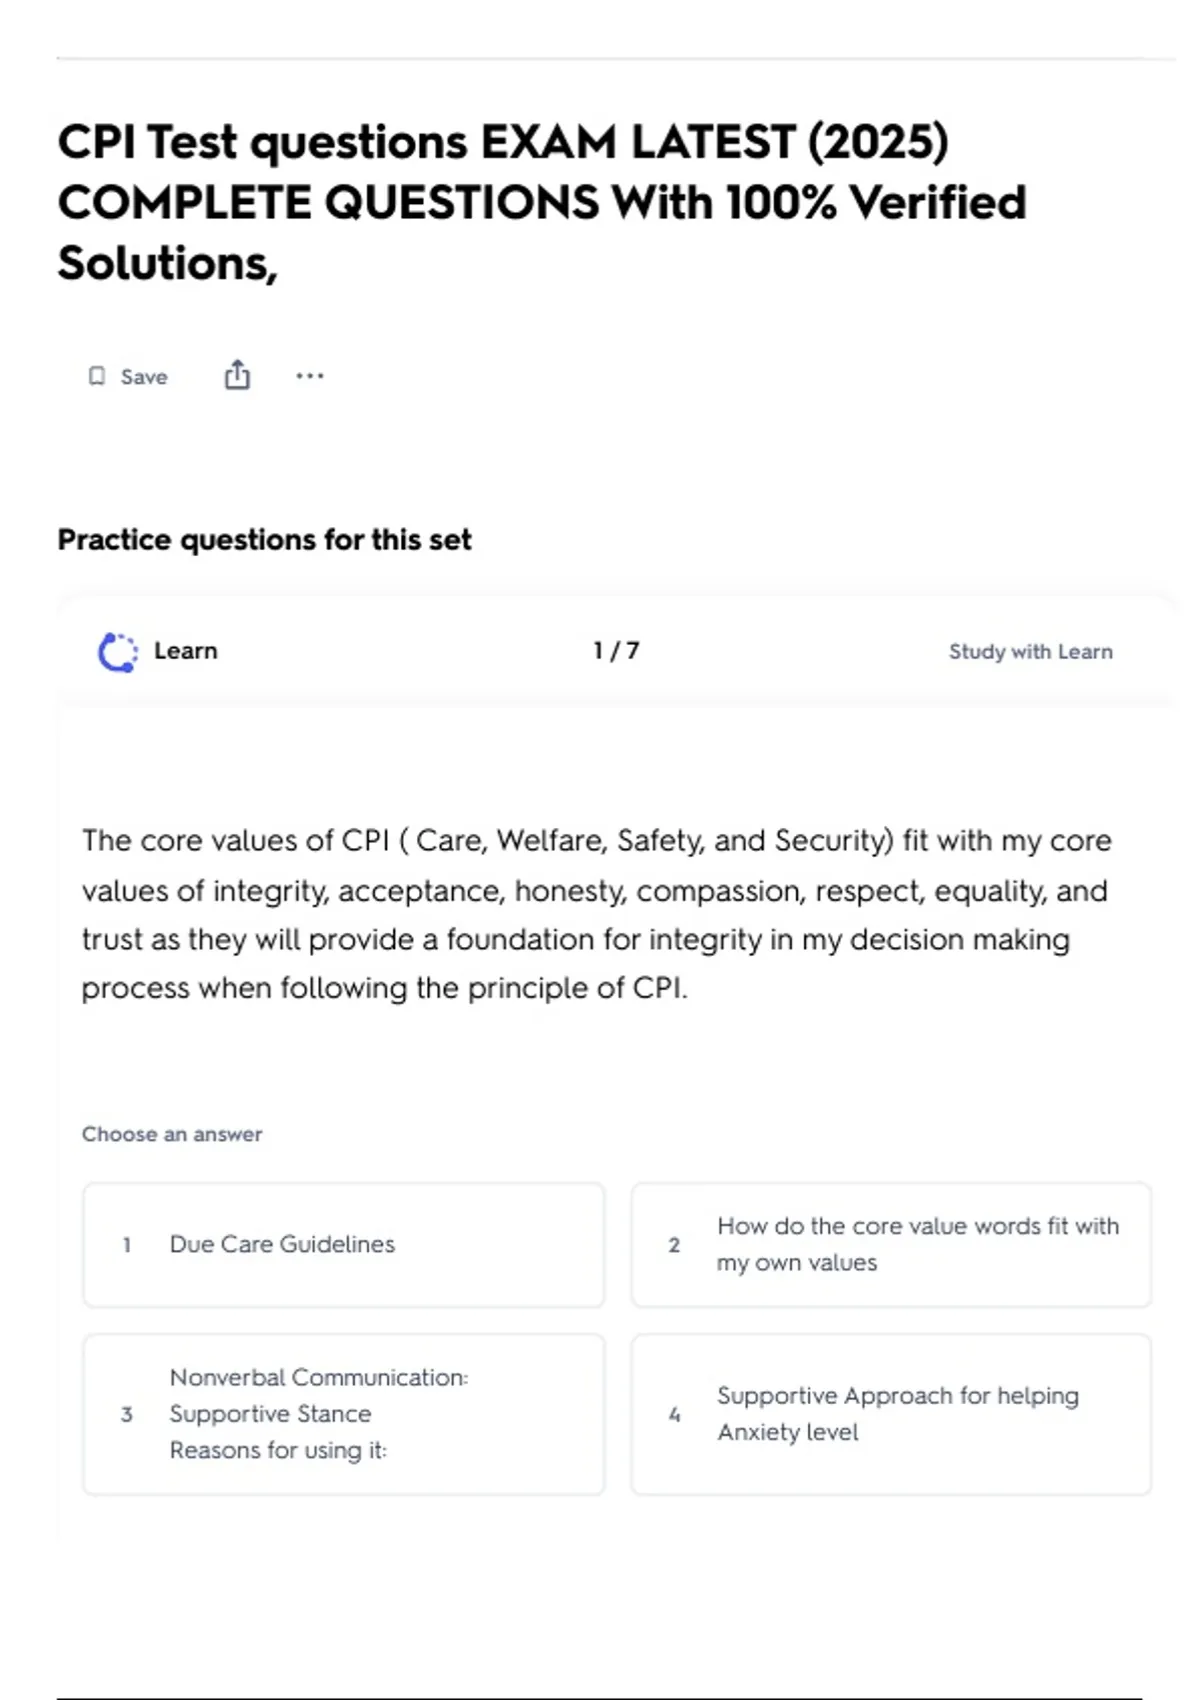
Task: Click the number 2 answer badge
Action: click(674, 1245)
